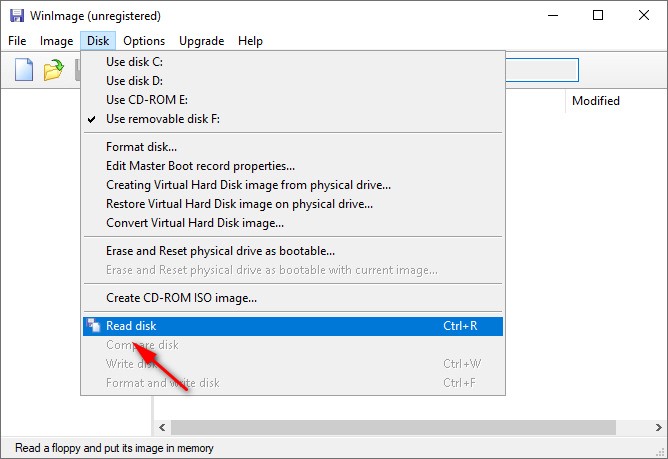
Task: Close the WinImage window
Action: click(x=644, y=16)
